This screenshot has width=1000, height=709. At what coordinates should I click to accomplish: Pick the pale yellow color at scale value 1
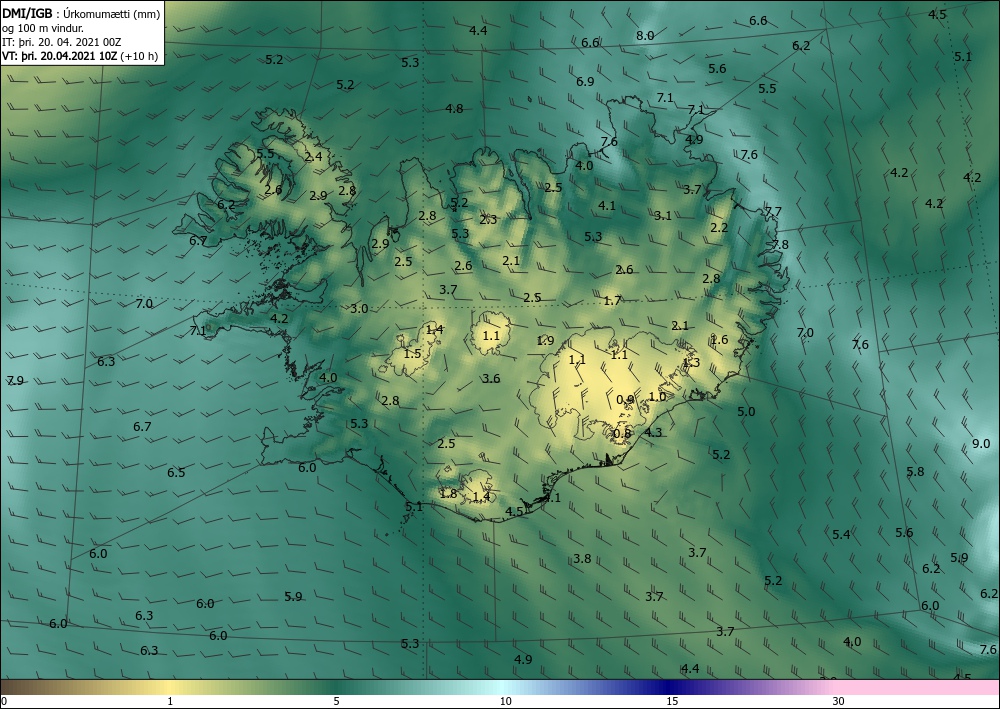tap(168, 687)
